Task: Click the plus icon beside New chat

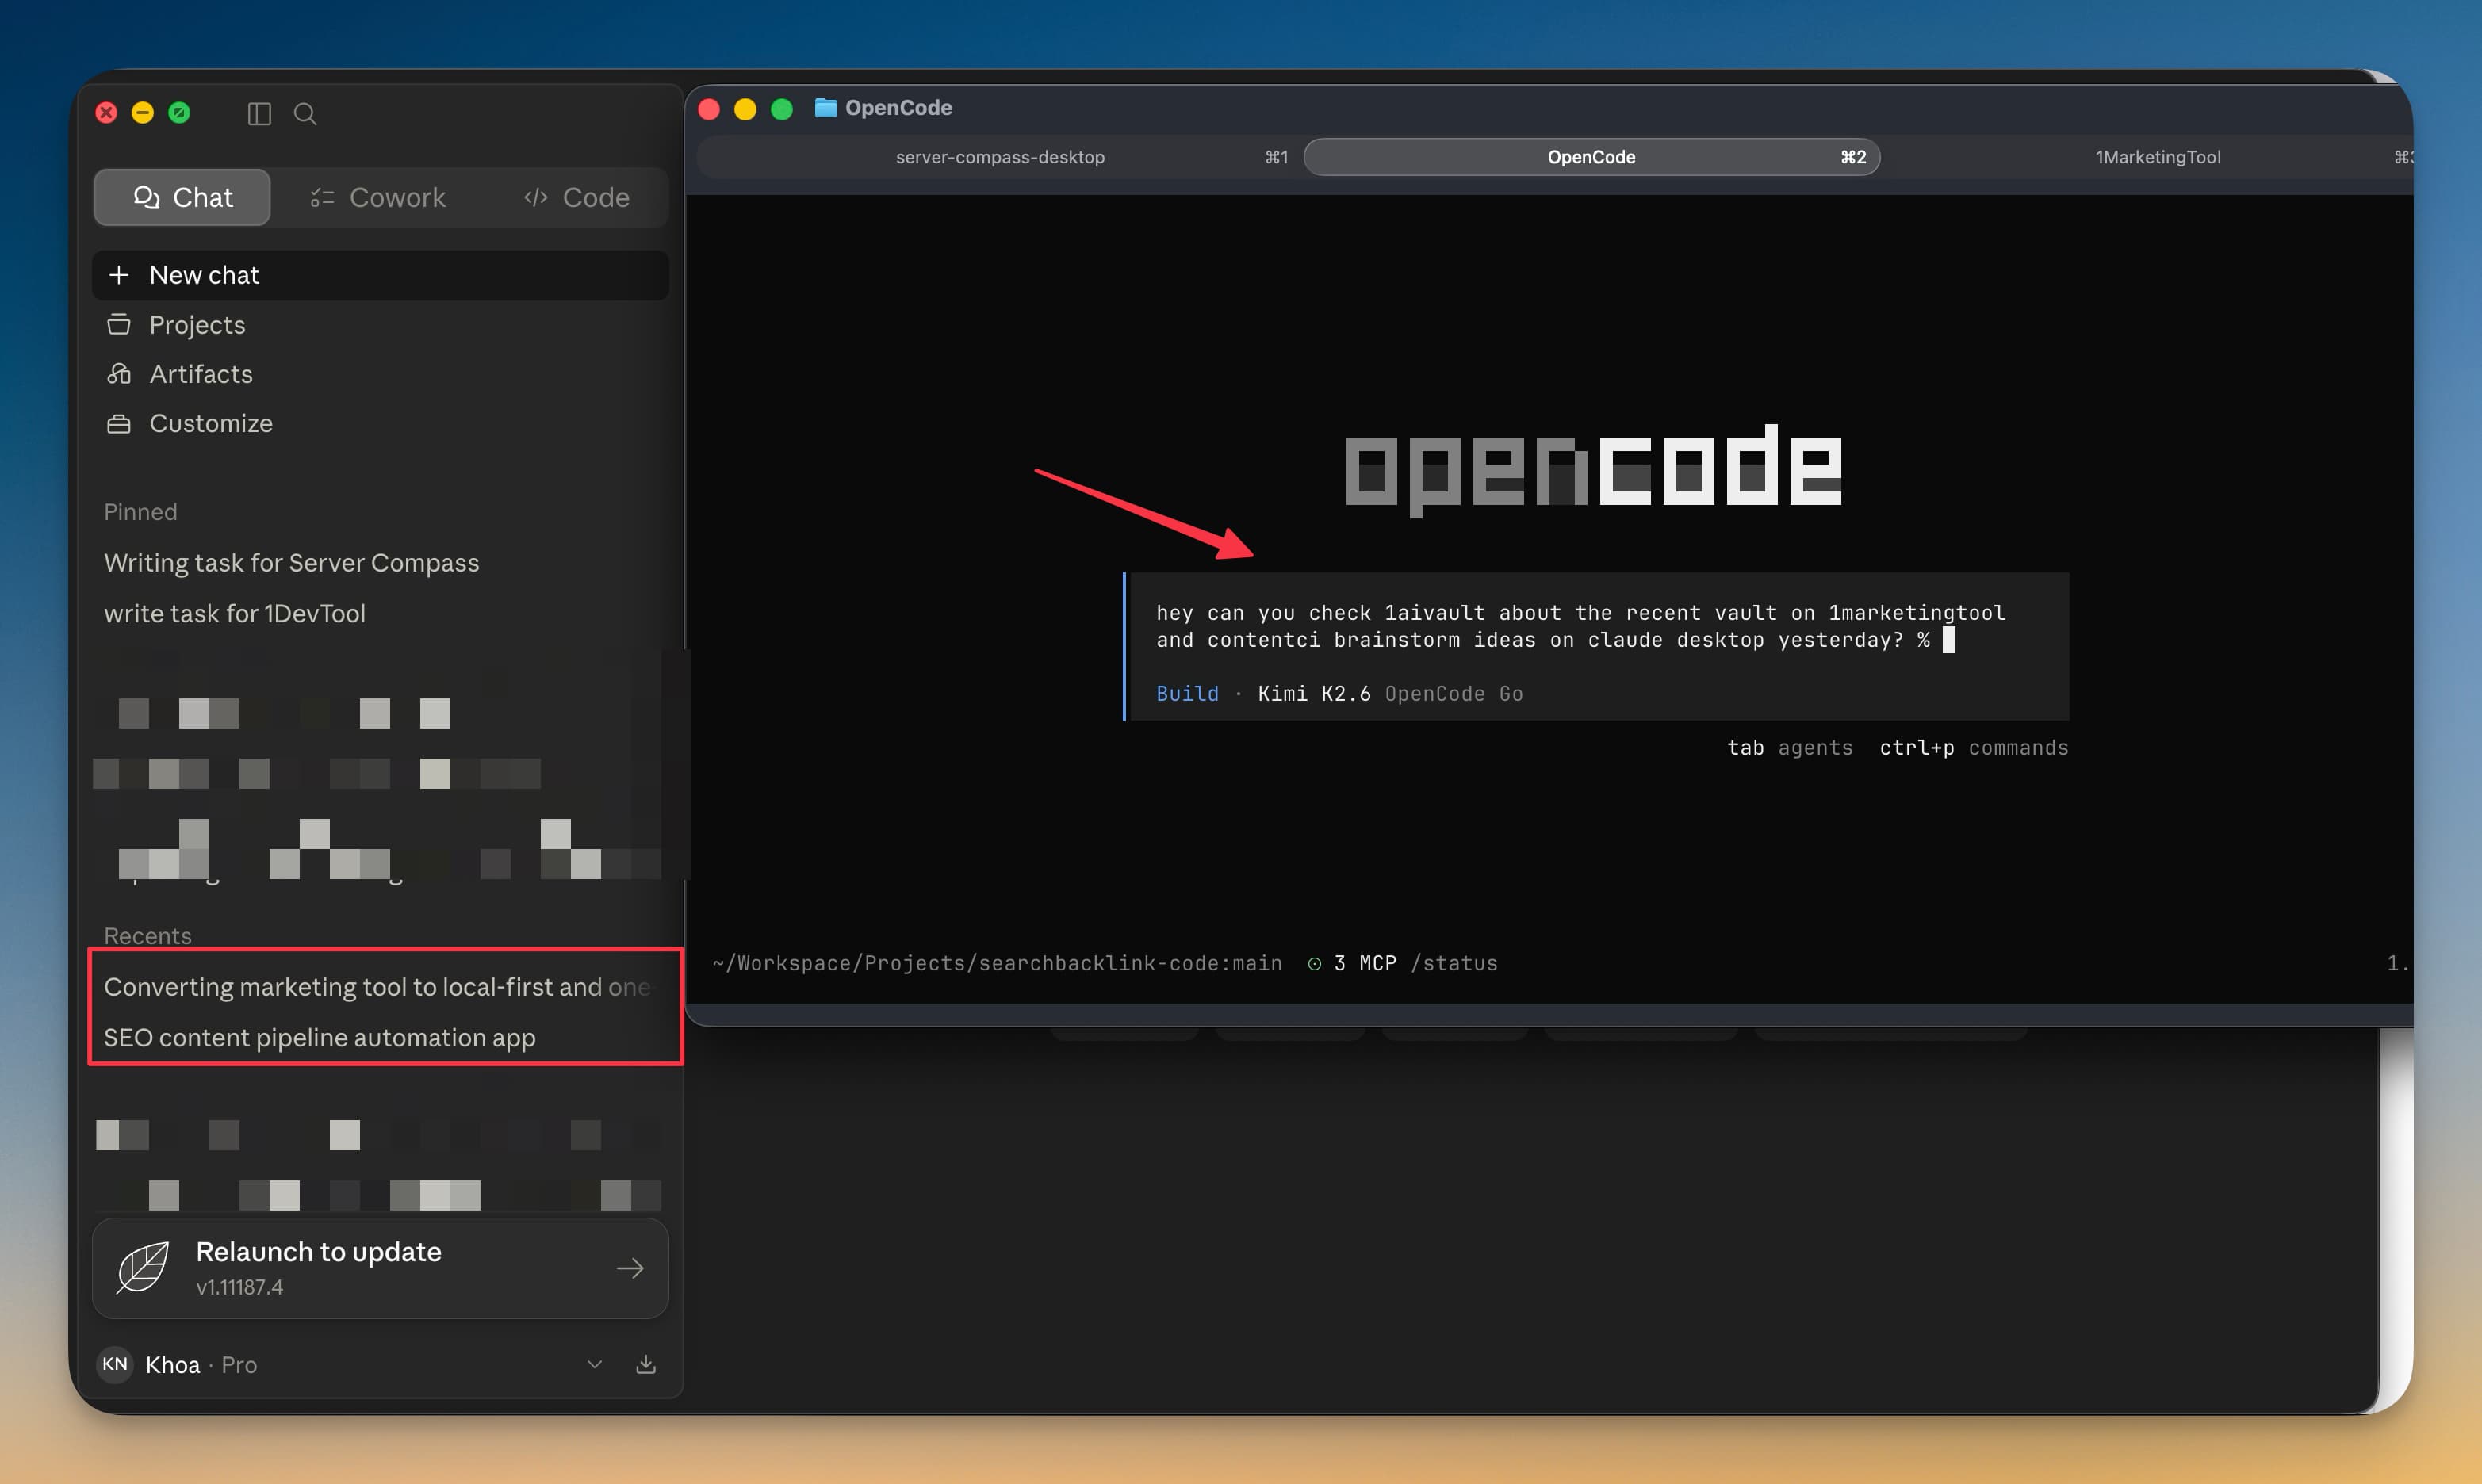Action: point(118,275)
